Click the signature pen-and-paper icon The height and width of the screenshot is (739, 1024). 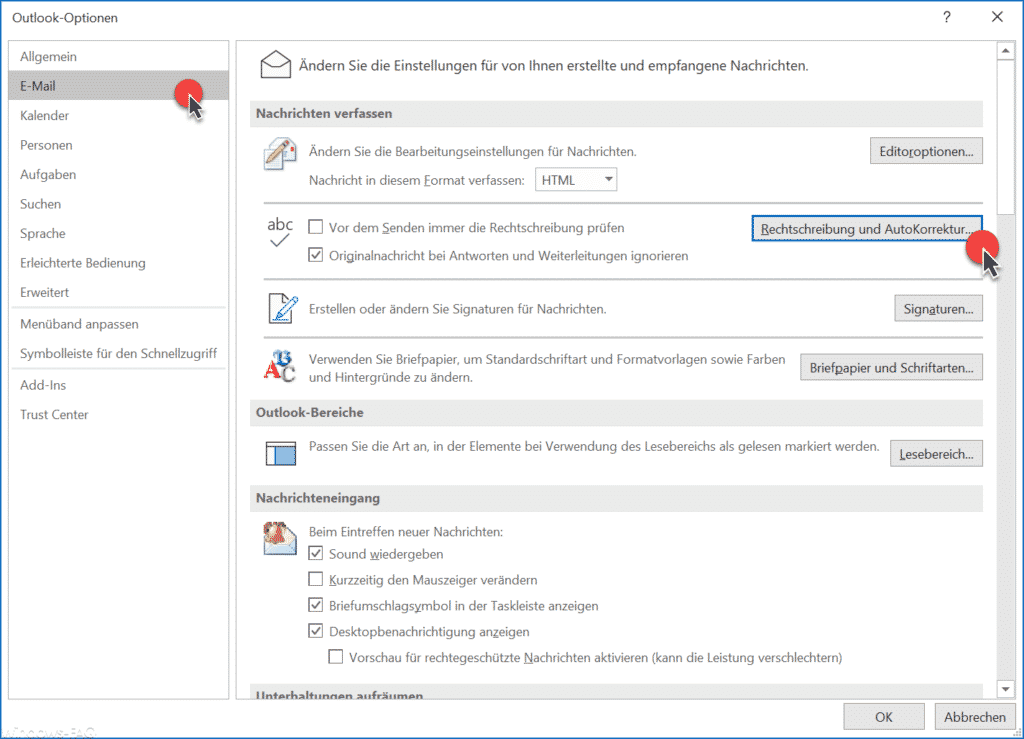283,308
